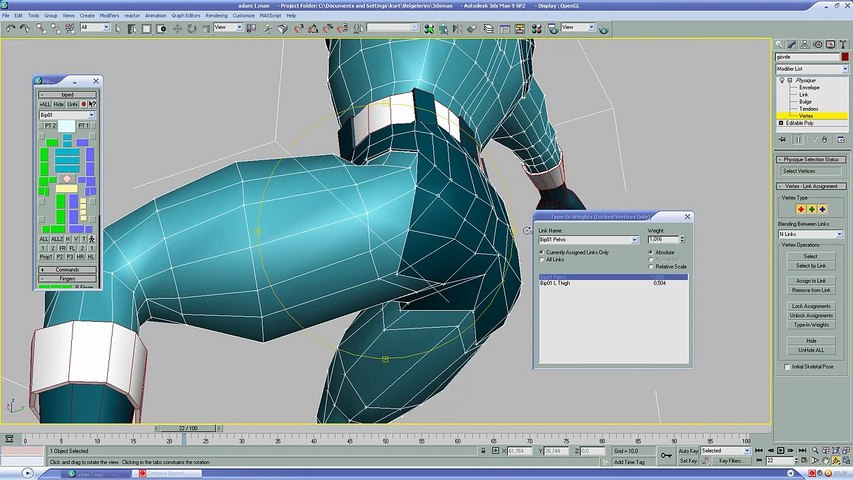Select the All Links radio button

[x=542, y=259]
